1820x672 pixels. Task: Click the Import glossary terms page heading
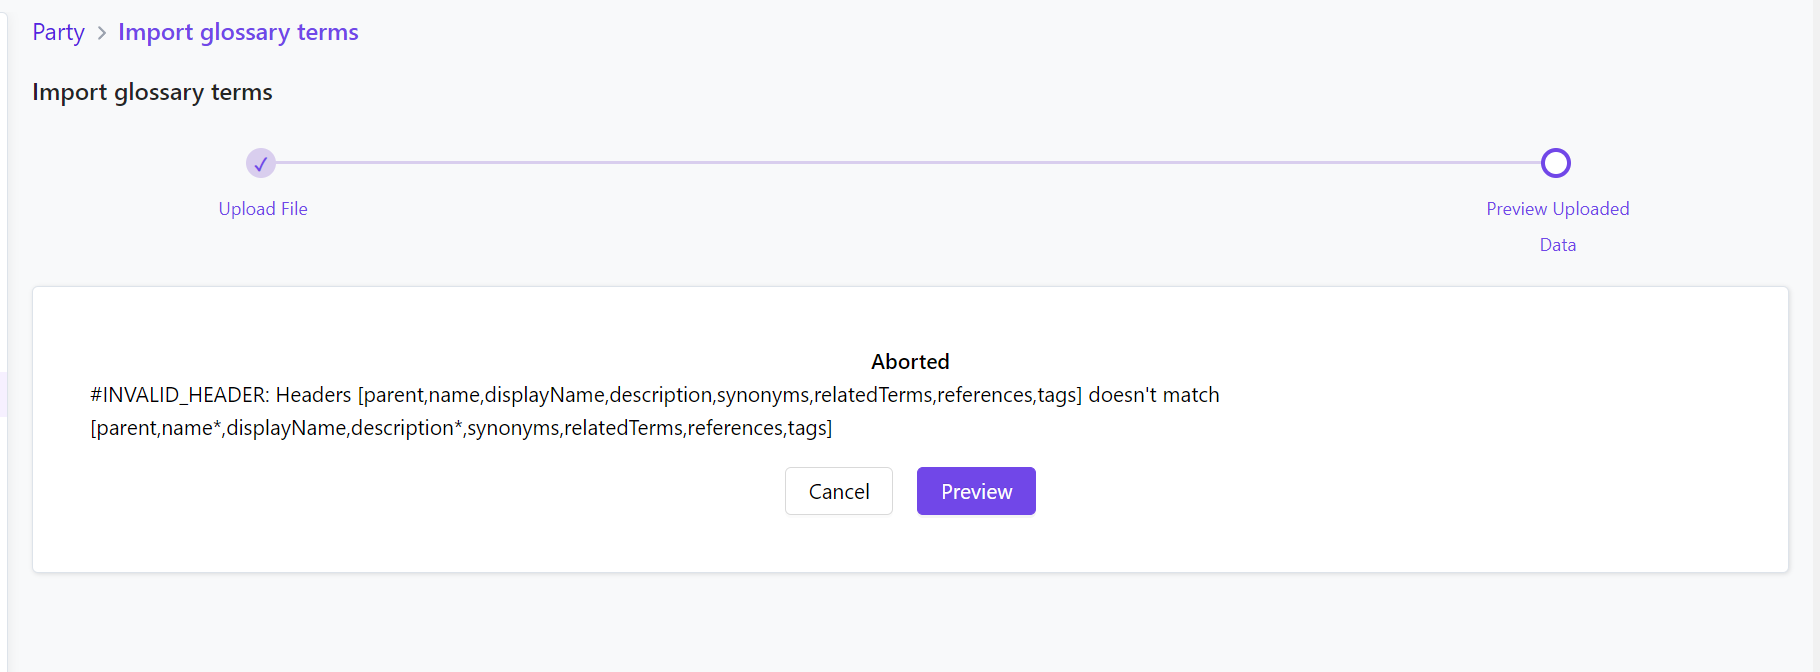click(x=152, y=91)
